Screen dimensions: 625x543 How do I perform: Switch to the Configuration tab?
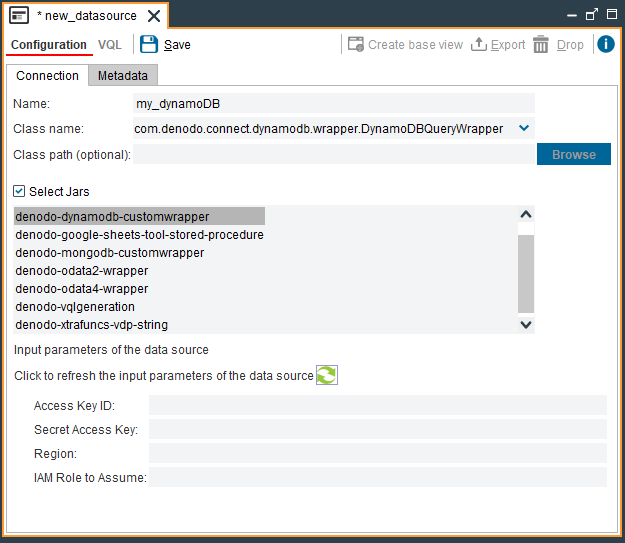click(49, 45)
